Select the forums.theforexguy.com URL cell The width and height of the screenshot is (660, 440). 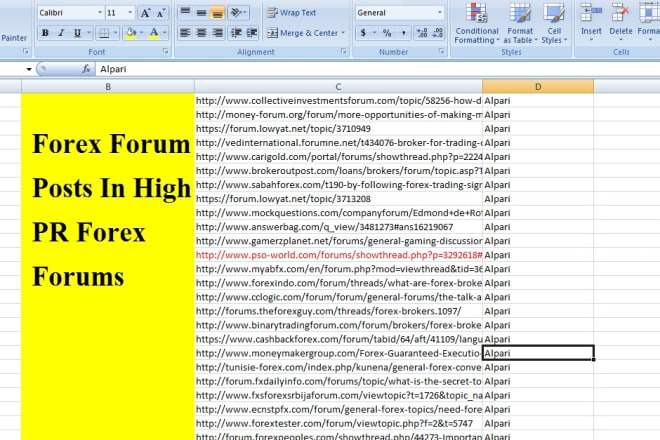339,311
